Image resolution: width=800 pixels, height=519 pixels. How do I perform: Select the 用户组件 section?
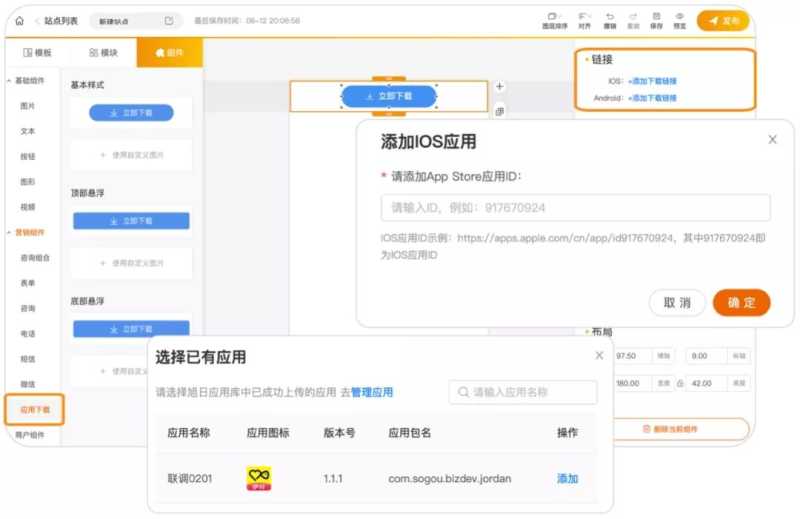pos(30,435)
